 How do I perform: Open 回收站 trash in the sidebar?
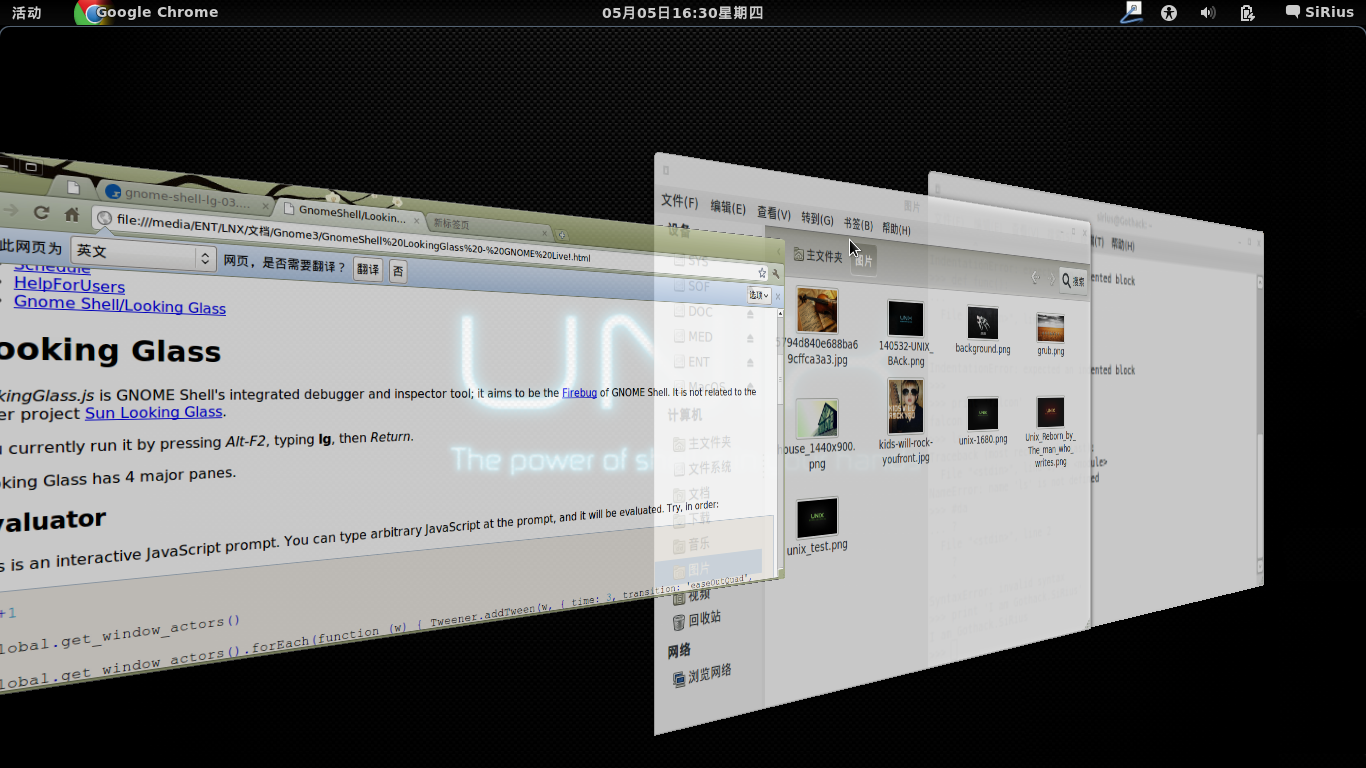click(697, 619)
